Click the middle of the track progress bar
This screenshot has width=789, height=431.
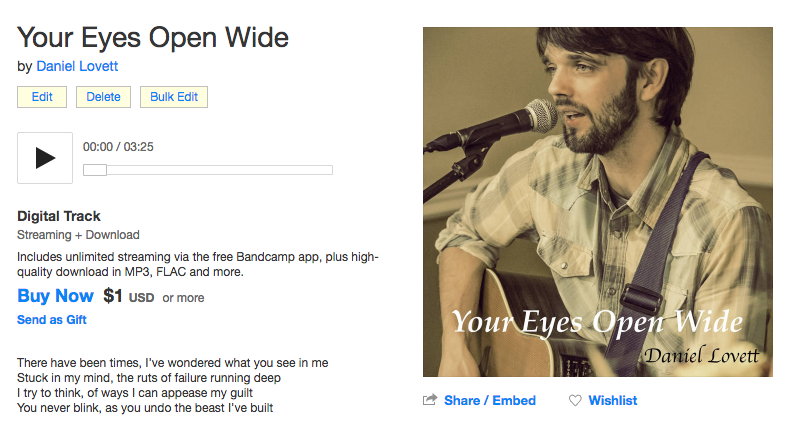[x=208, y=170]
